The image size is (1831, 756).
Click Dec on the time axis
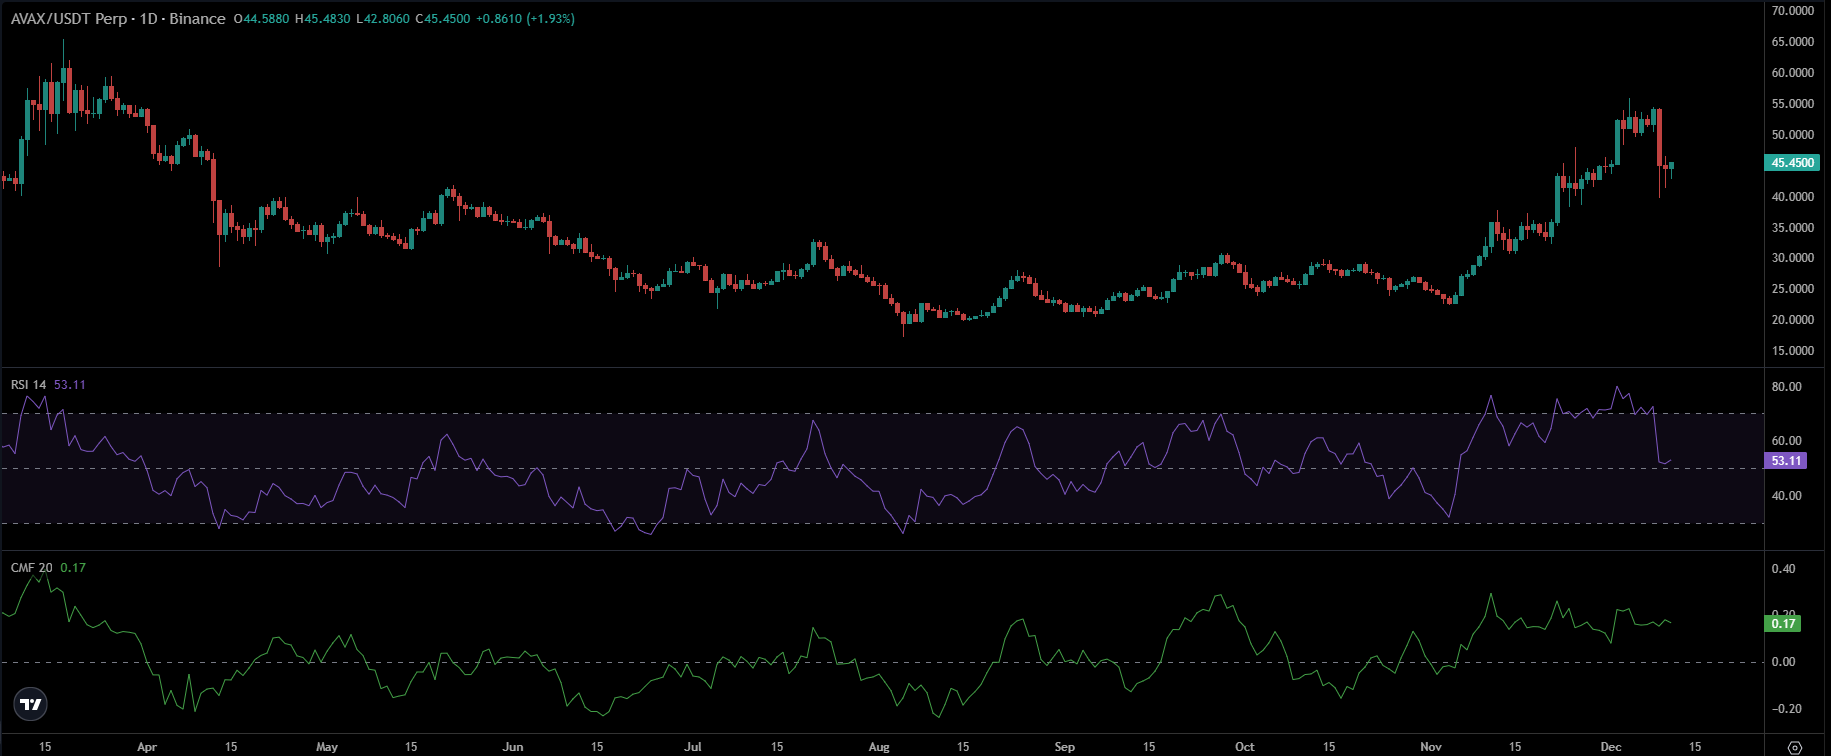(x=1611, y=747)
